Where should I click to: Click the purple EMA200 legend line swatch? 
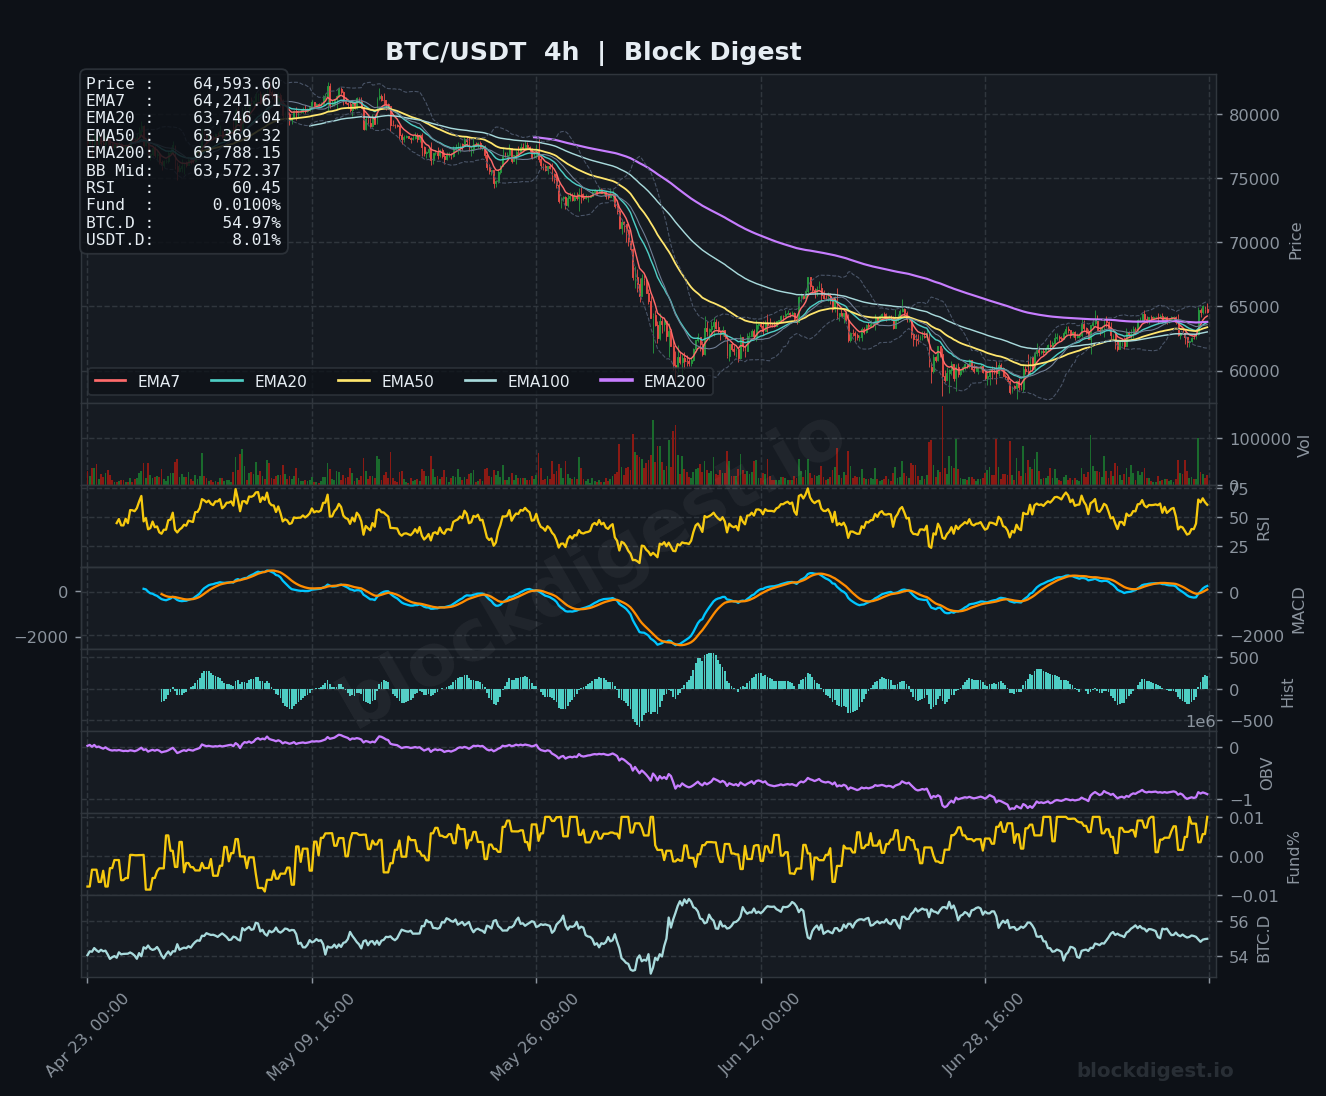[616, 381]
